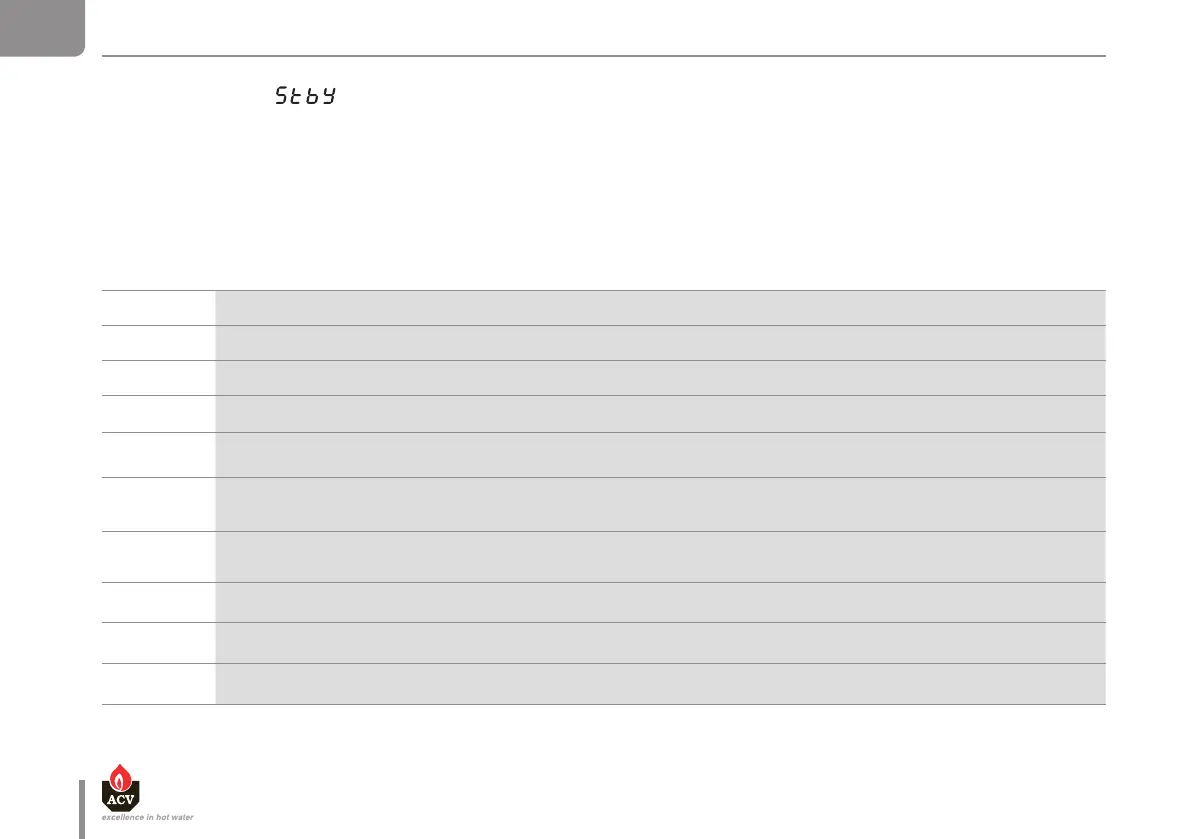The width and height of the screenshot is (1191, 839).
Task: Click the second table row's white left cell
Action: [158, 343]
